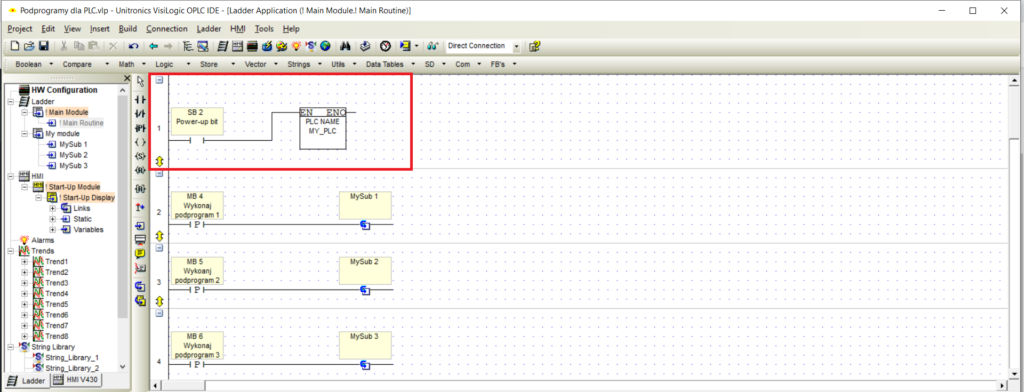The height and width of the screenshot is (392, 1024).
Task: Collapse My module tree node
Action: pos(25,133)
